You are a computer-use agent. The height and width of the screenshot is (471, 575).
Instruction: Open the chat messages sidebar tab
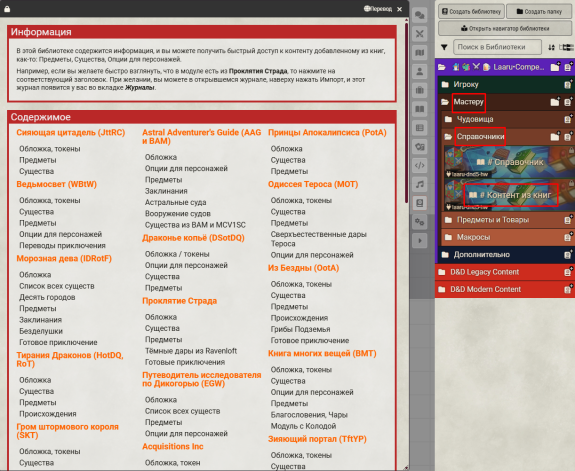point(420,15)
